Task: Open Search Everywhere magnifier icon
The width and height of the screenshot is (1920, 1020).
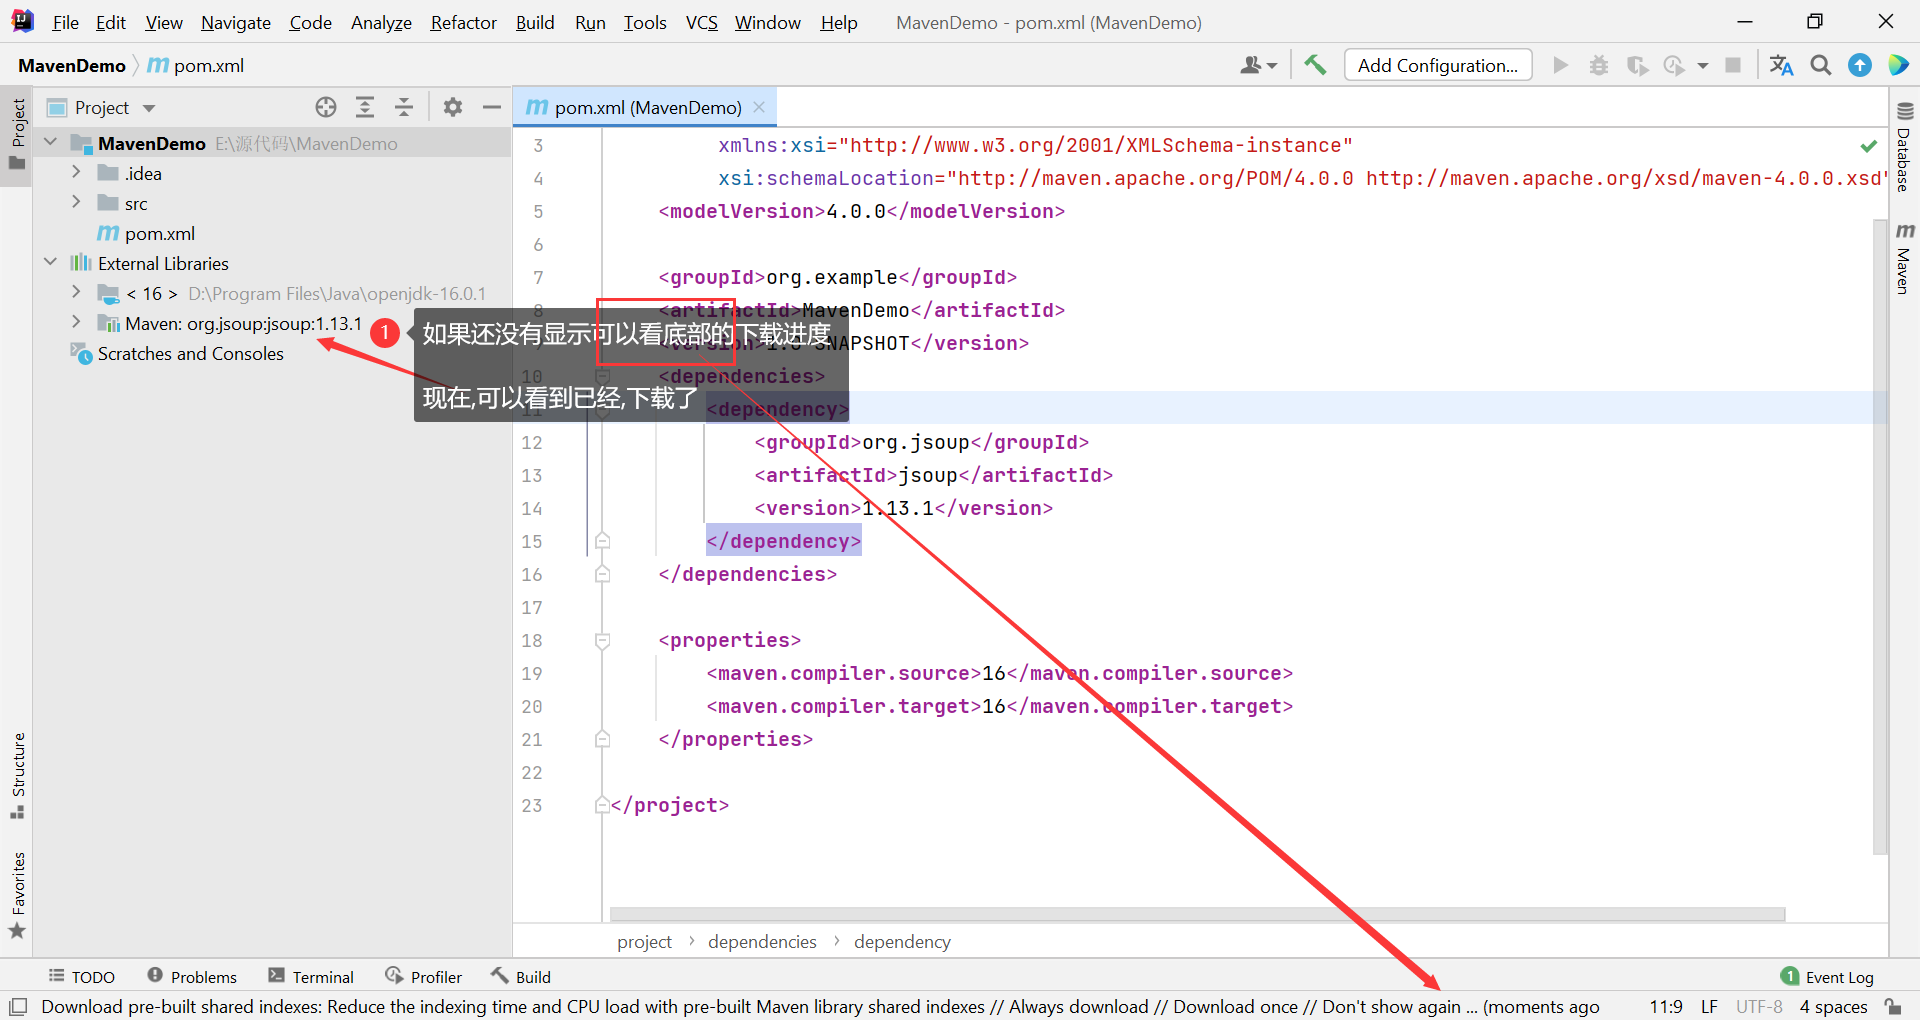Action: tap(1821, 65)
